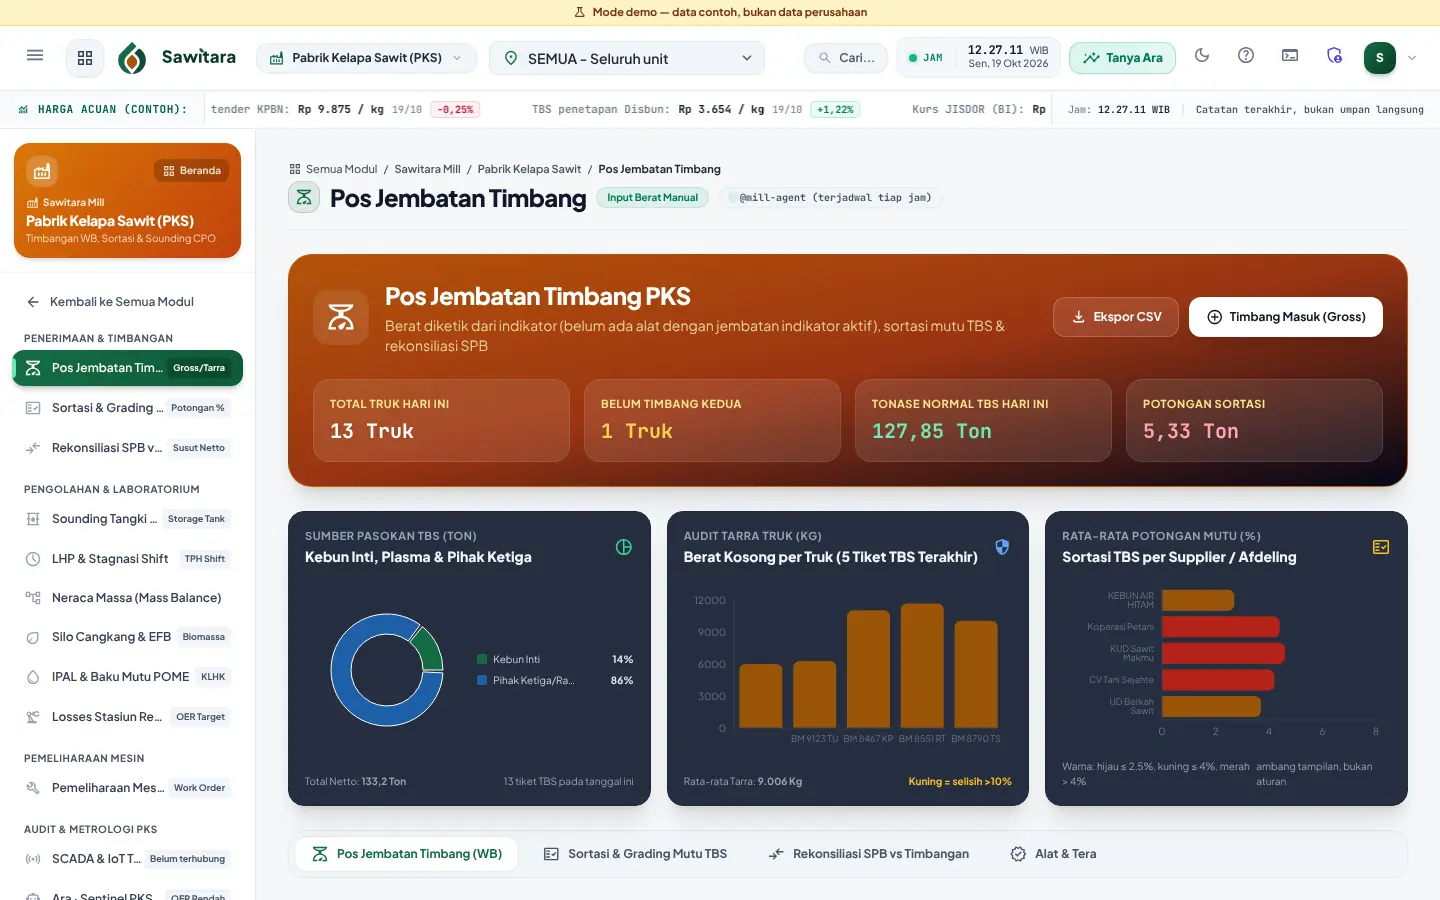Click Kebun Inti green legend swatch
Screen dimensions: 1440x900
point(482,659)
